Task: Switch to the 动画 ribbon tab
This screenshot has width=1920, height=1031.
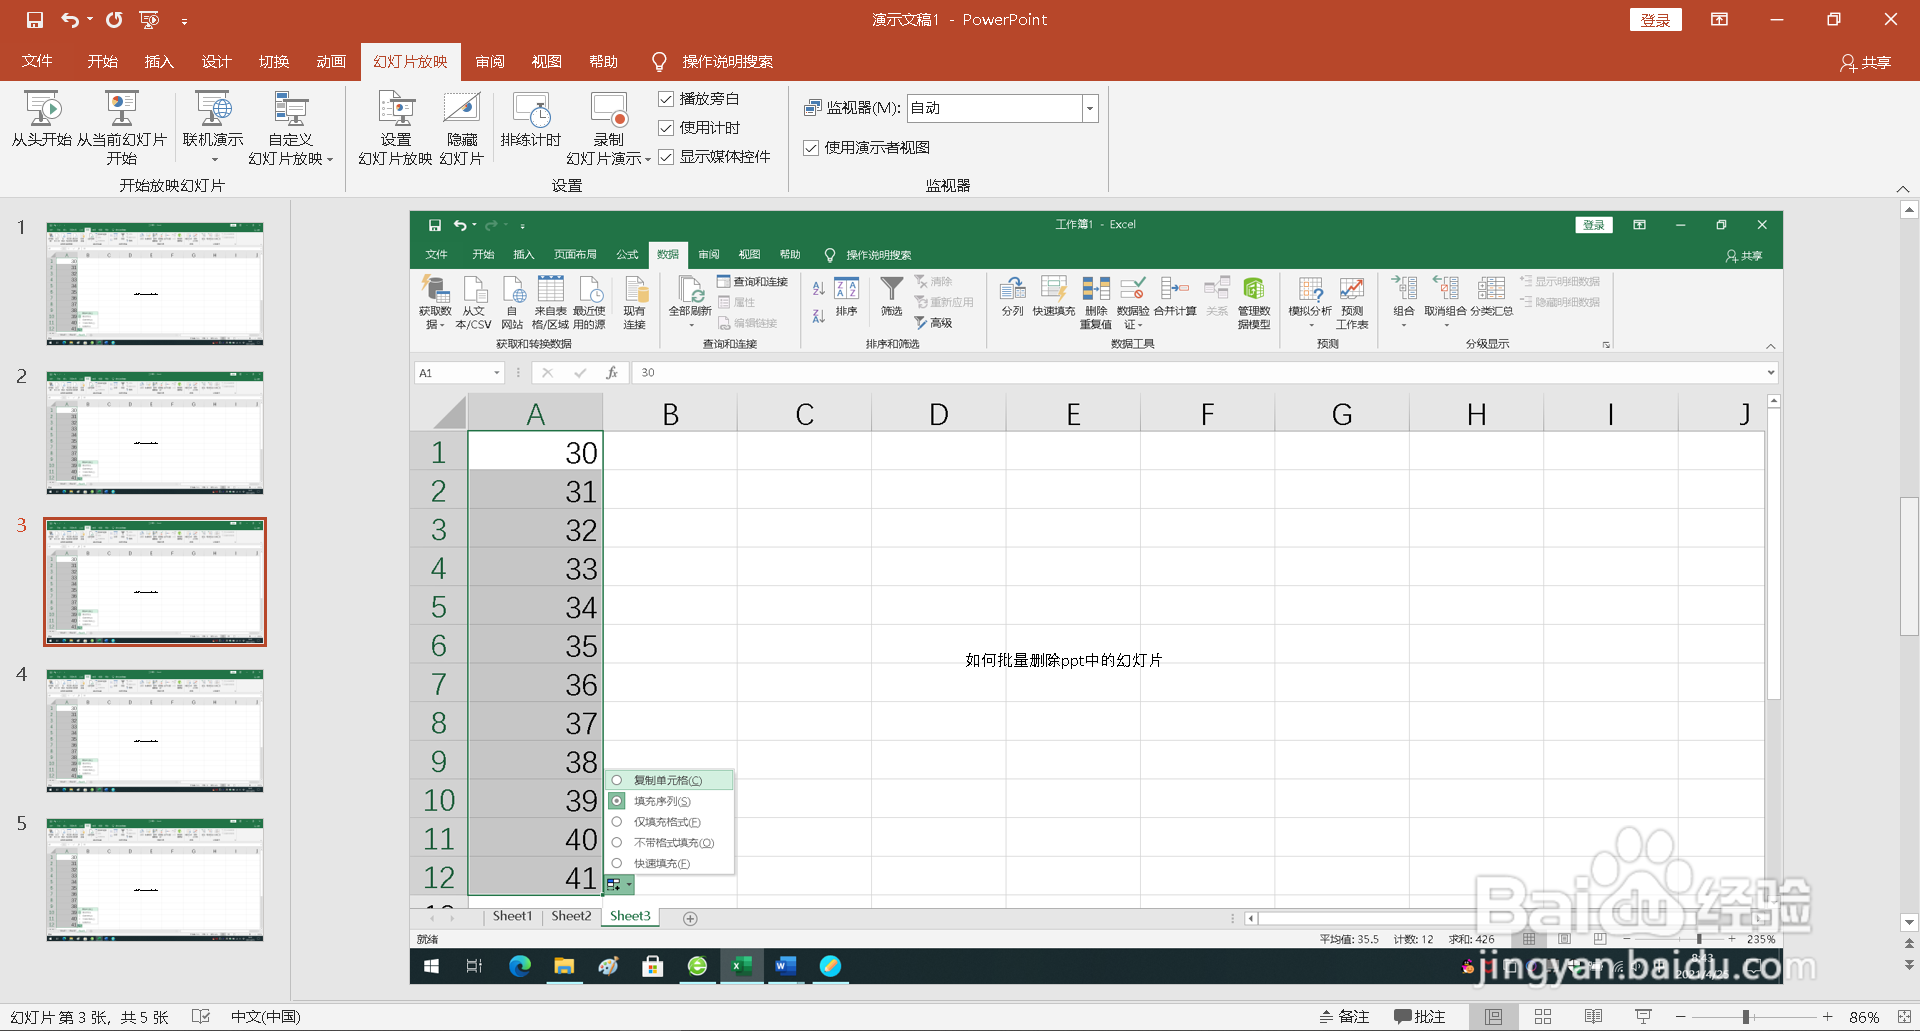Action: (x=331, y=62)
